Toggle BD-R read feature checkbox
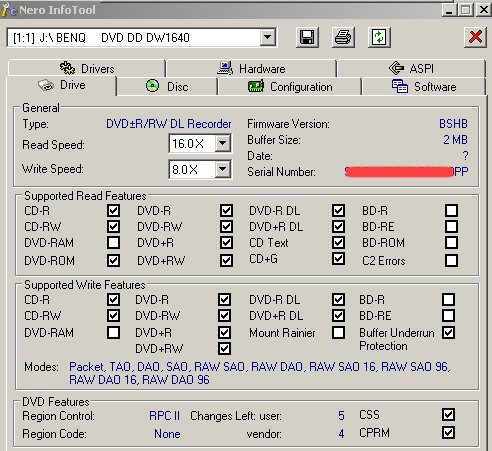The image size is (492, 451). click(451, 210)
